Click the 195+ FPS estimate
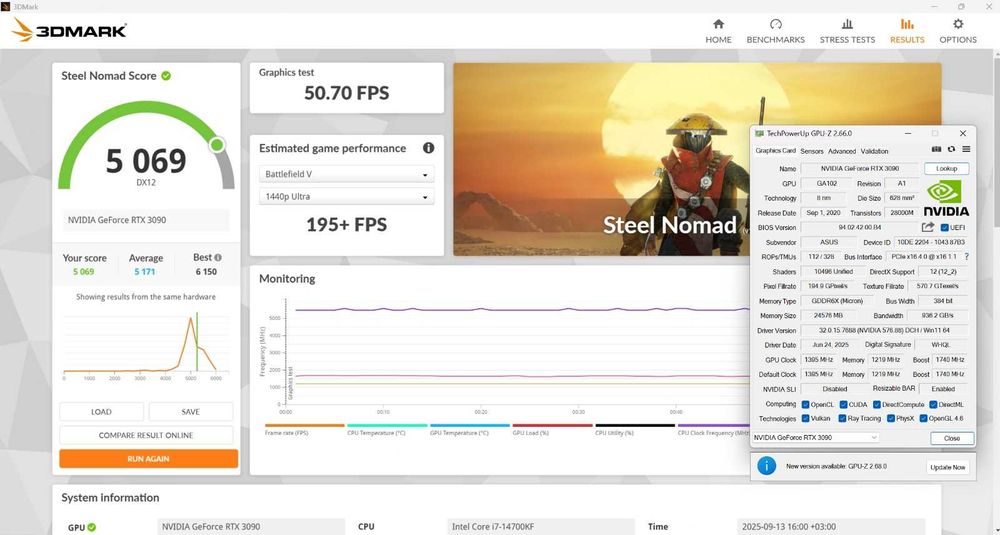1000x535 pixels. coord(346,224)
